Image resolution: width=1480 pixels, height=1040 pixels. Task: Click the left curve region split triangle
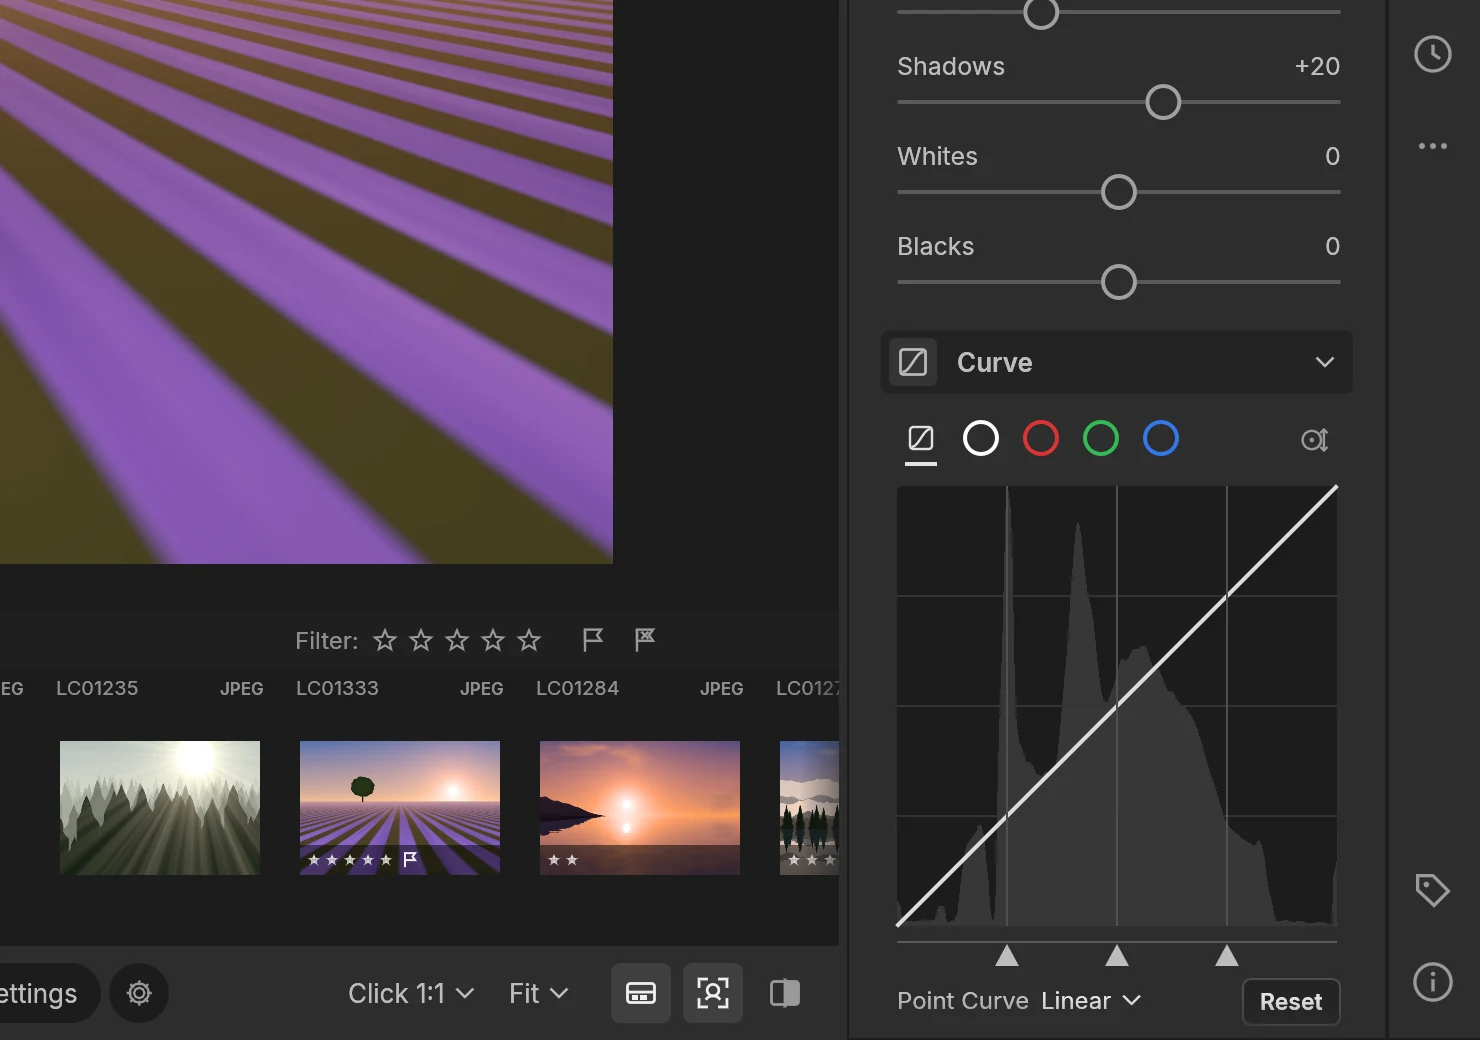1007,956
